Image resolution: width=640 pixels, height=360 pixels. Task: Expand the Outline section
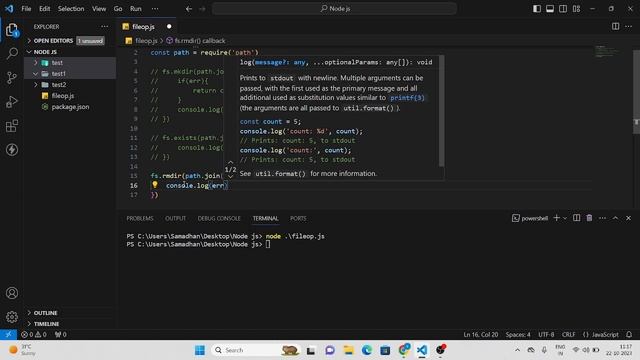[70, 313]
